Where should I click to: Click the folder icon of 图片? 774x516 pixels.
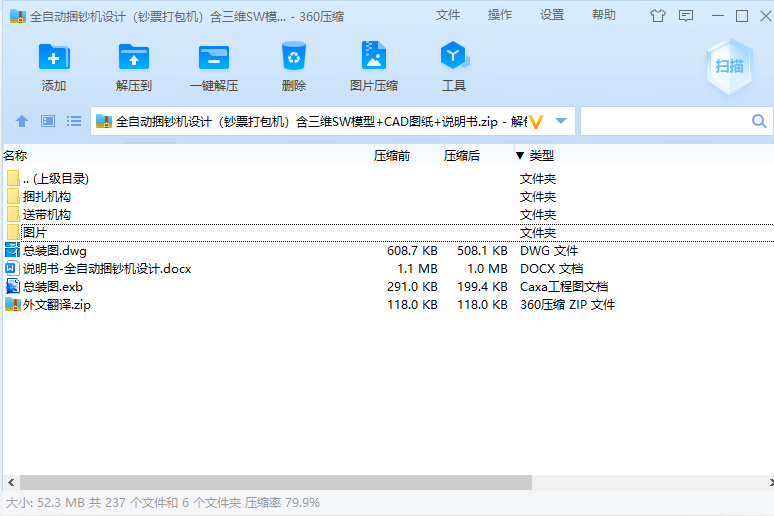[x=14, y=232]
